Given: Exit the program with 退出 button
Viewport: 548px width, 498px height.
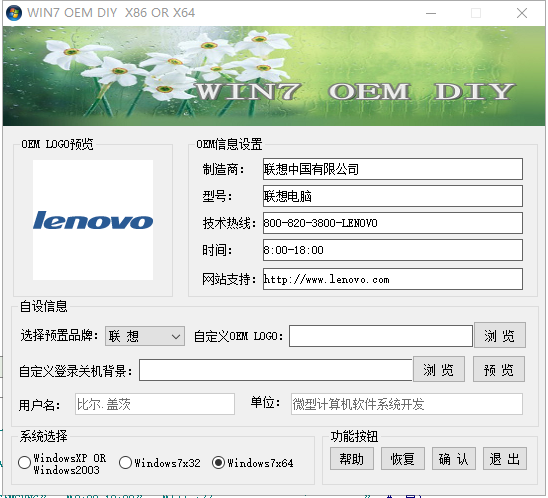Looking at the screenshot, I should click(505, 459).
